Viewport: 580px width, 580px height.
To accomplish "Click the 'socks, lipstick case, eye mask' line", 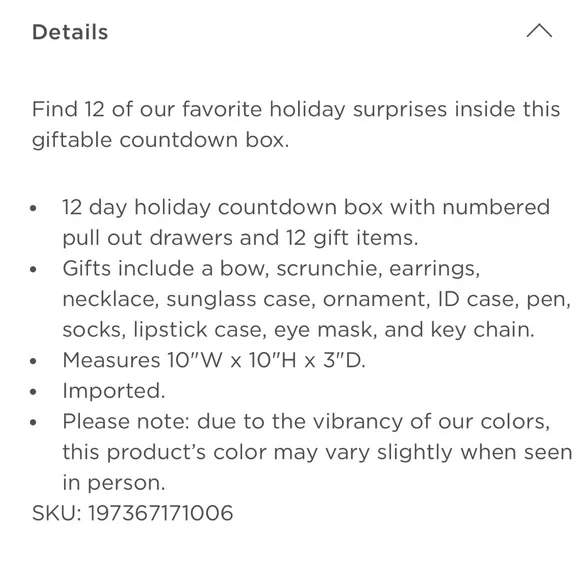I will [298, 330].
